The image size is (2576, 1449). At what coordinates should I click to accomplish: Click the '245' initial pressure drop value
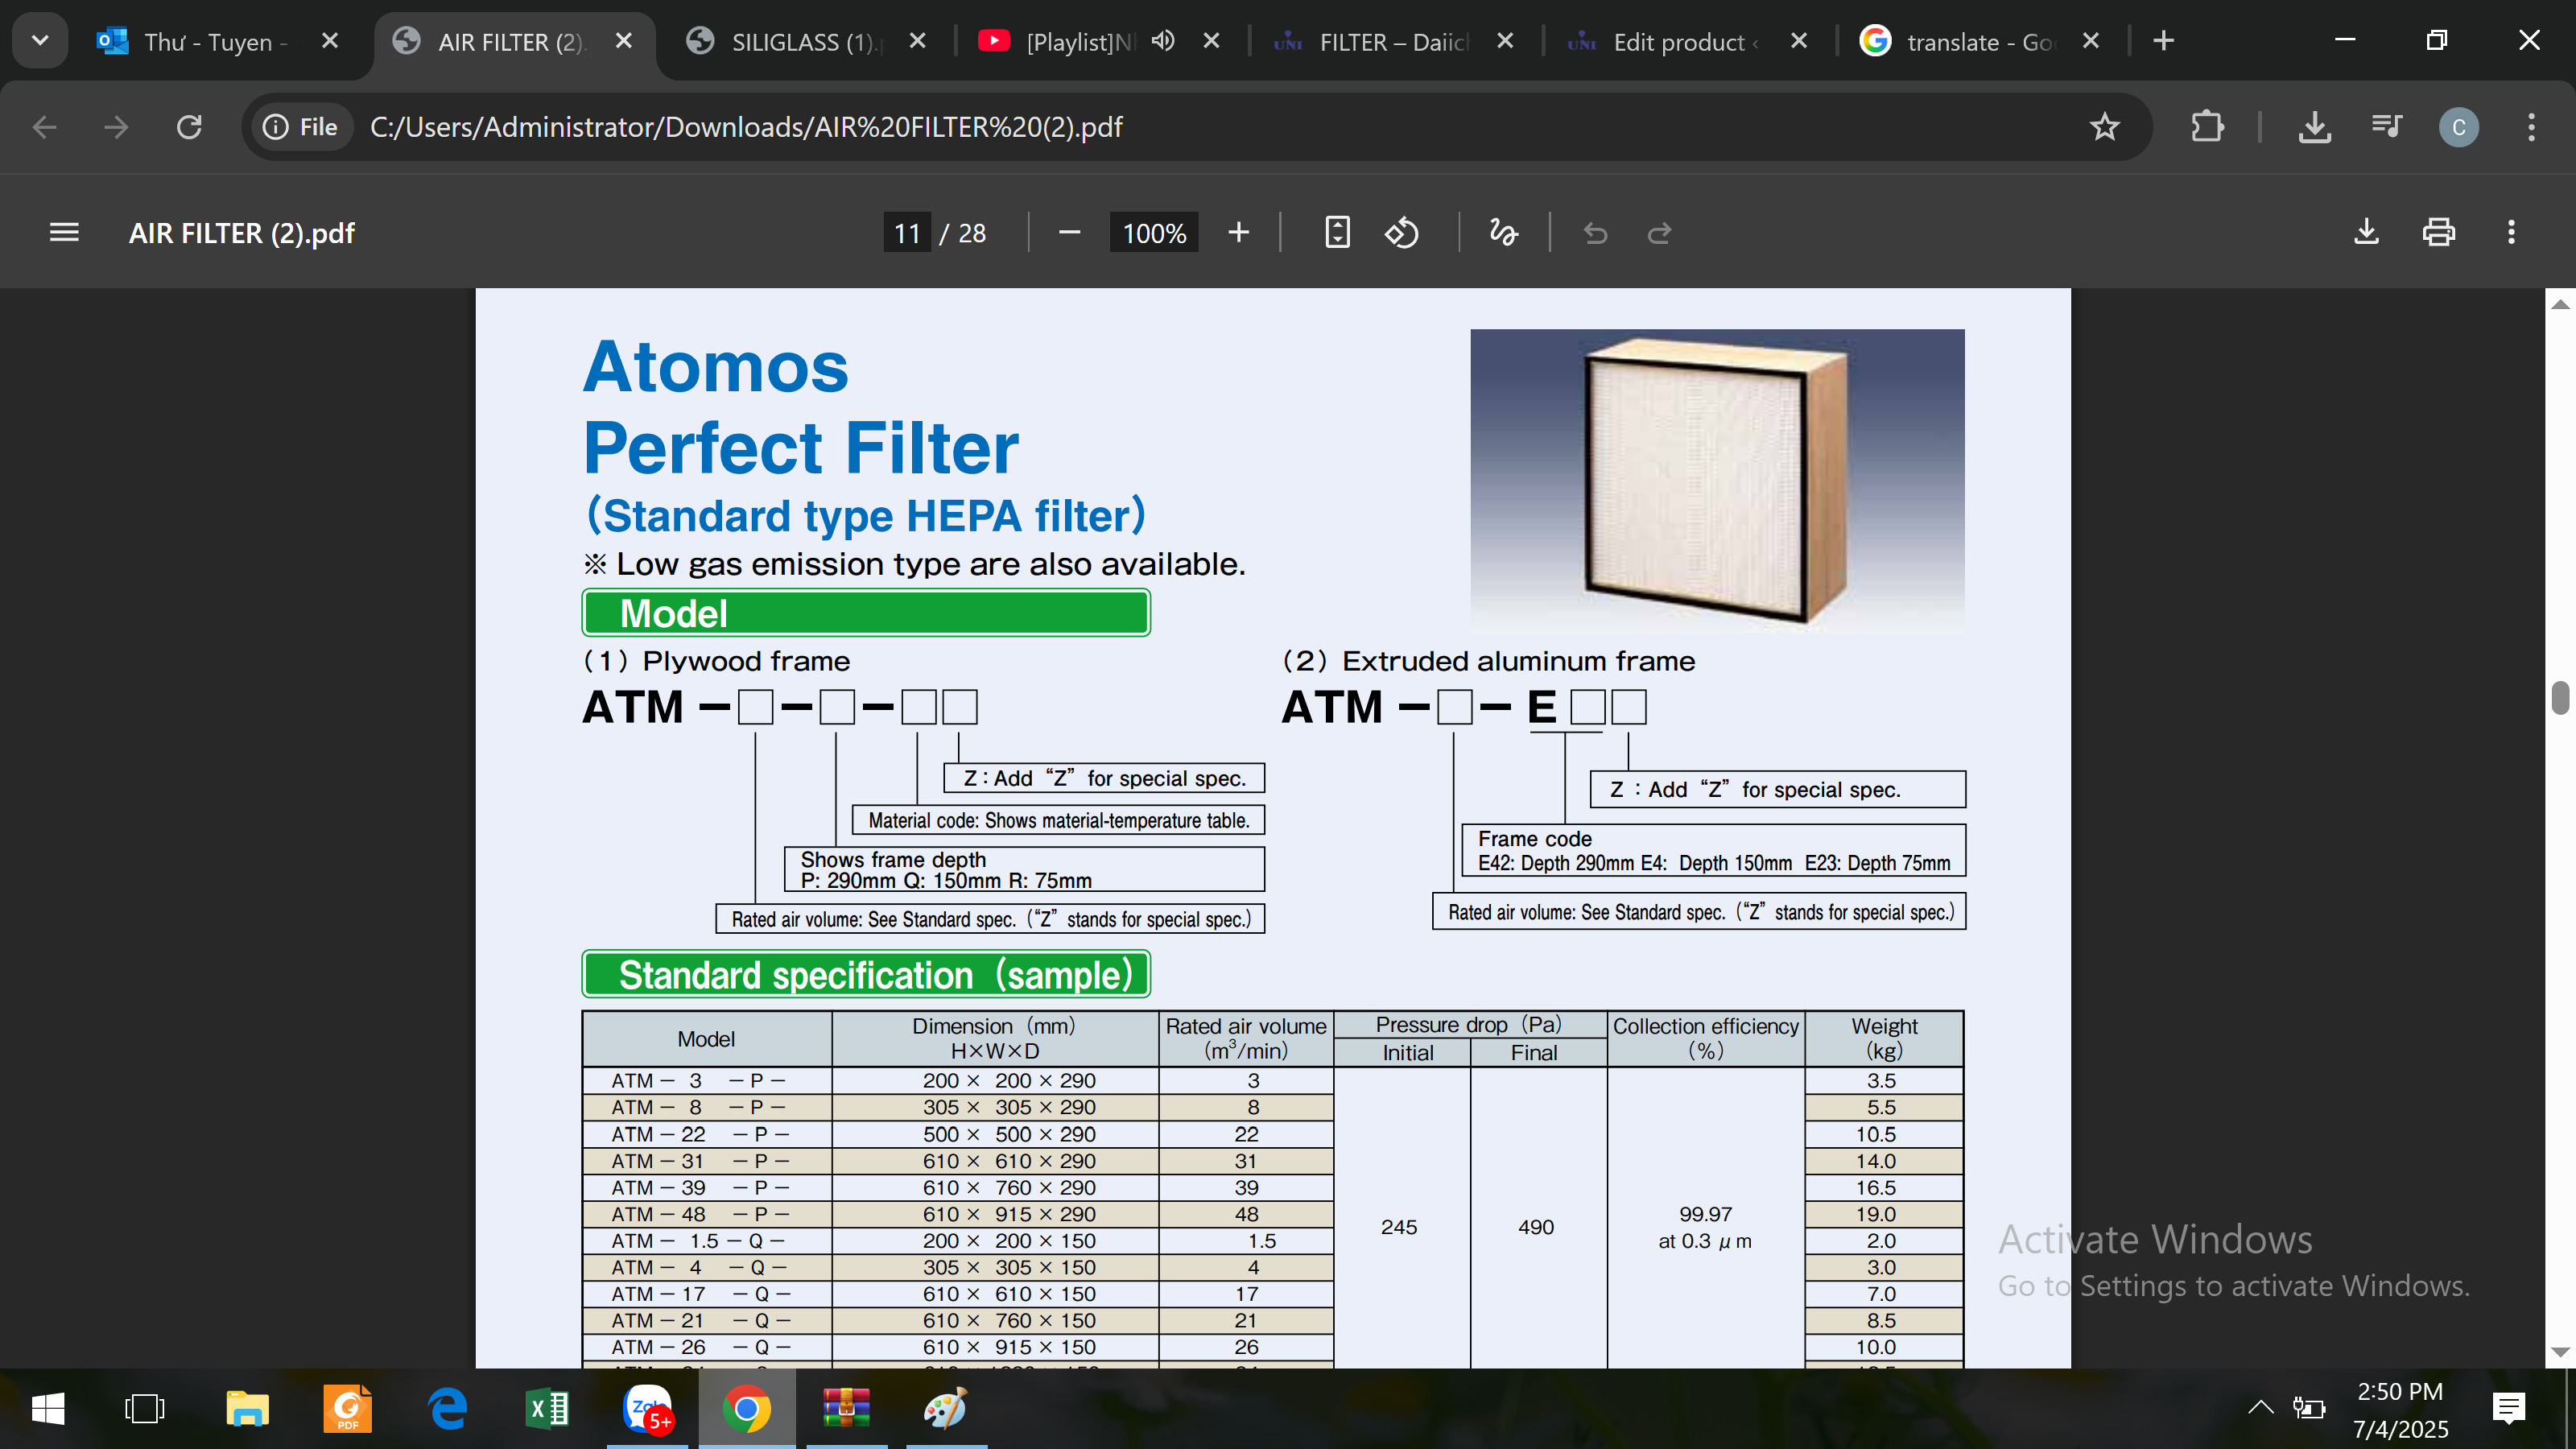[x=1399, y=1227]
